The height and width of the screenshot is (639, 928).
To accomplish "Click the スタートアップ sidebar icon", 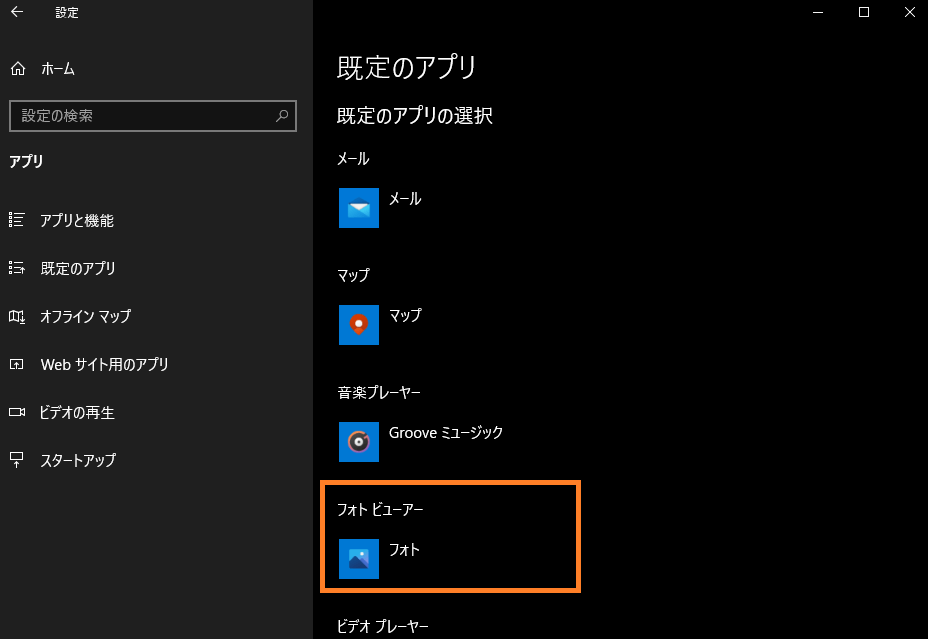I will 17,460.
